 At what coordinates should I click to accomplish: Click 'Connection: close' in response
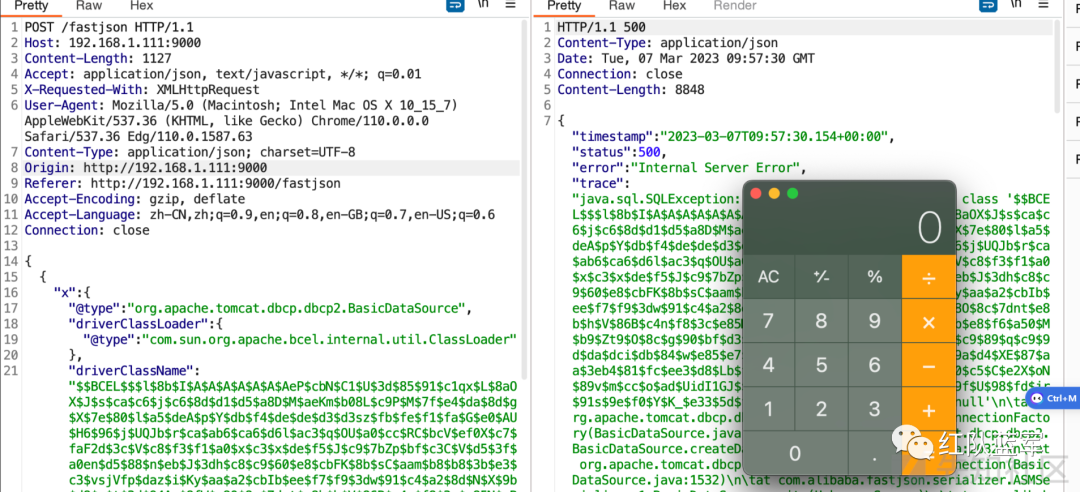click(620, 74)
